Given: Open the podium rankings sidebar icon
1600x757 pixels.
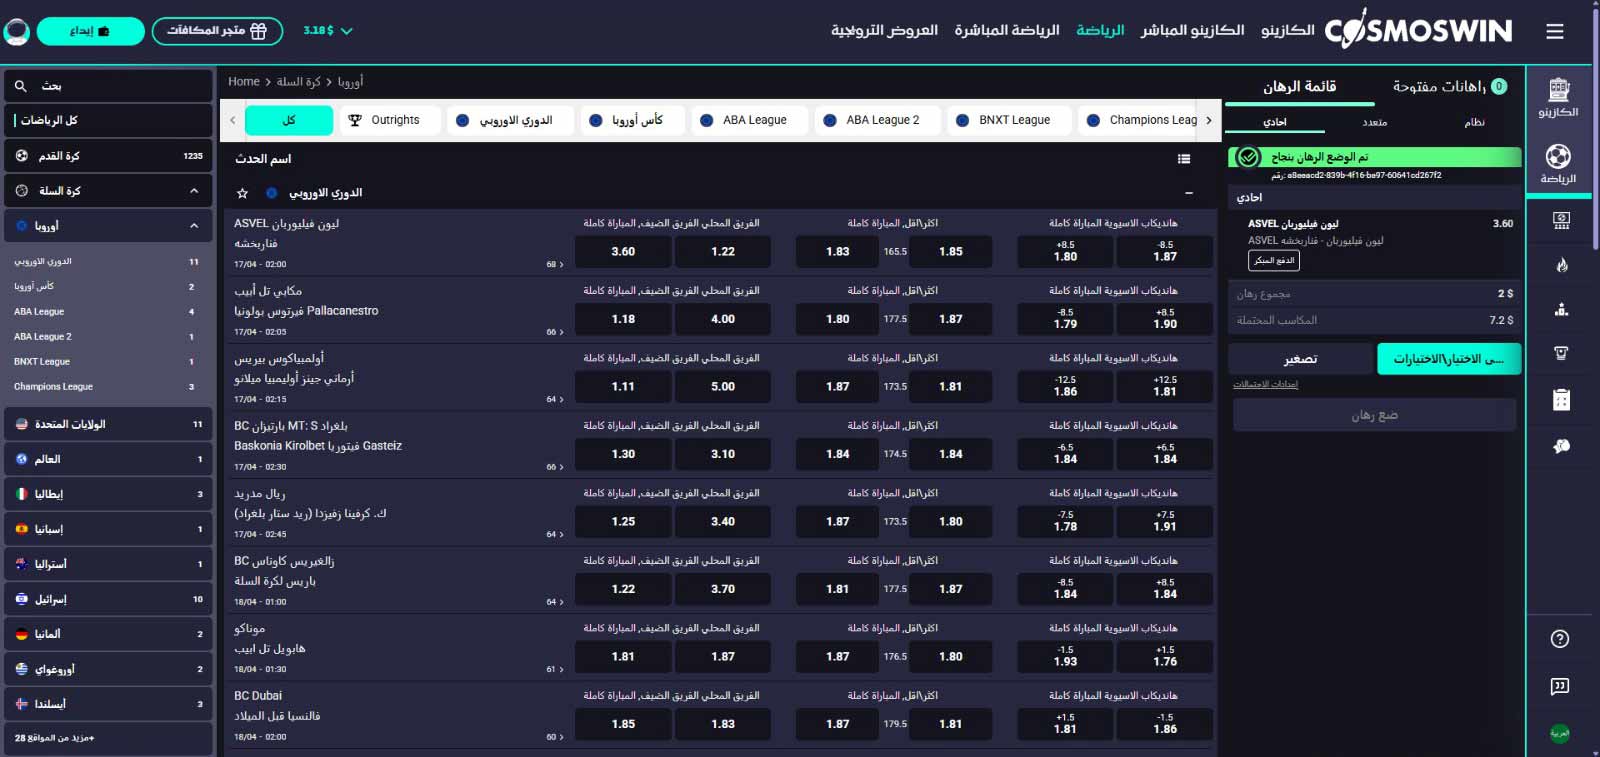Looking at the screenshot, I should click(x=1561, y=309).
